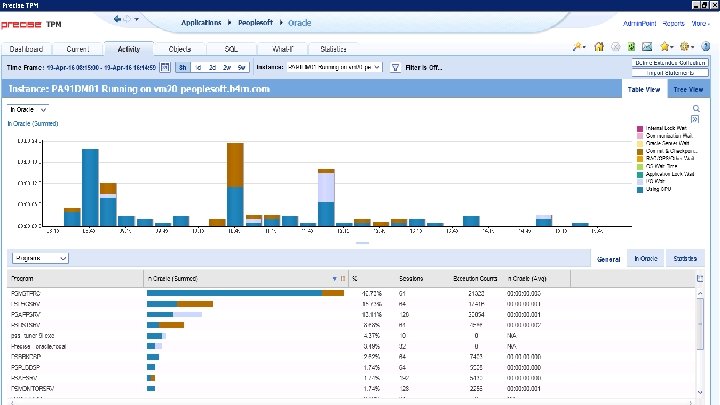Select the 5w time range
Viewport: 720px width, 405px height.
click(x=242, y=67)
